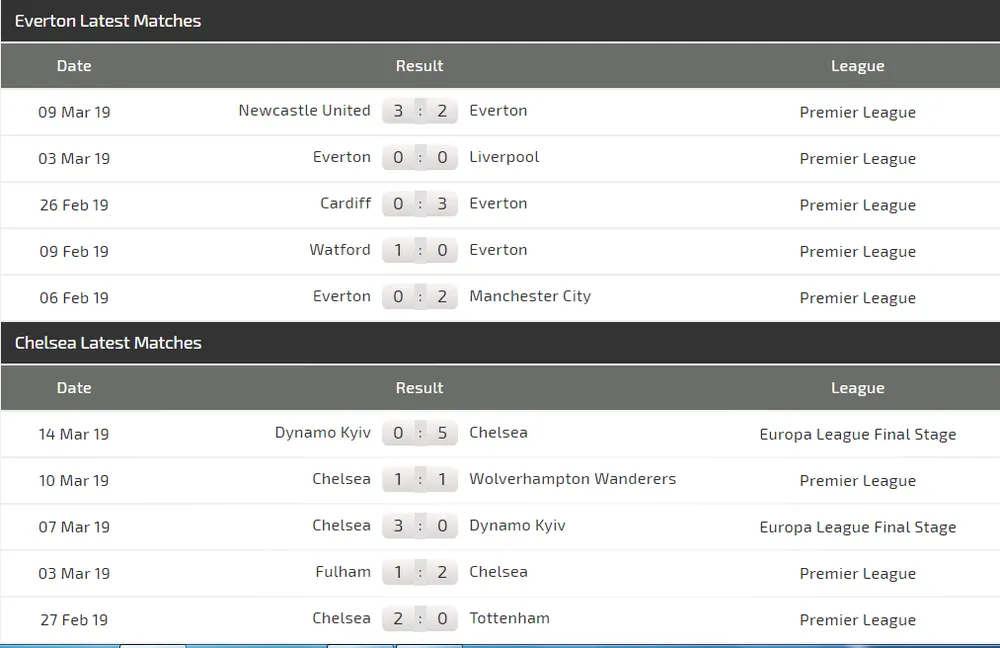Sort by the Date column in Everton table
The height and width of the screenshot is (648, 1000).
coord(74,66)
